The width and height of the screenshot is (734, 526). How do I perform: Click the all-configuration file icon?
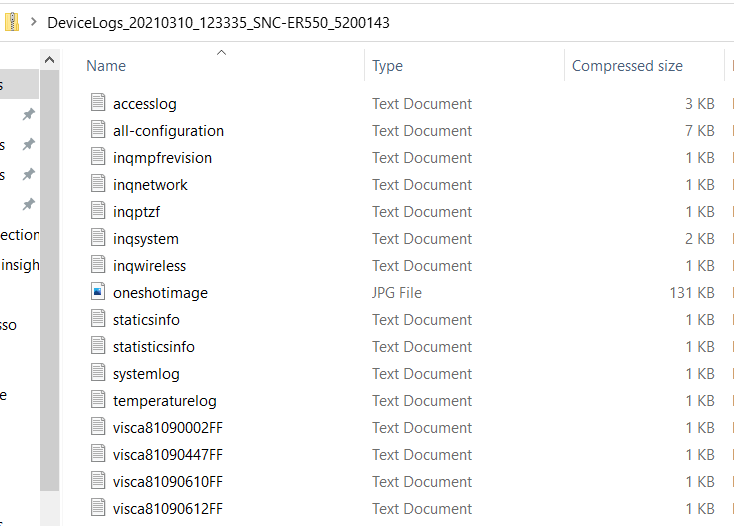tap(97, 130)
